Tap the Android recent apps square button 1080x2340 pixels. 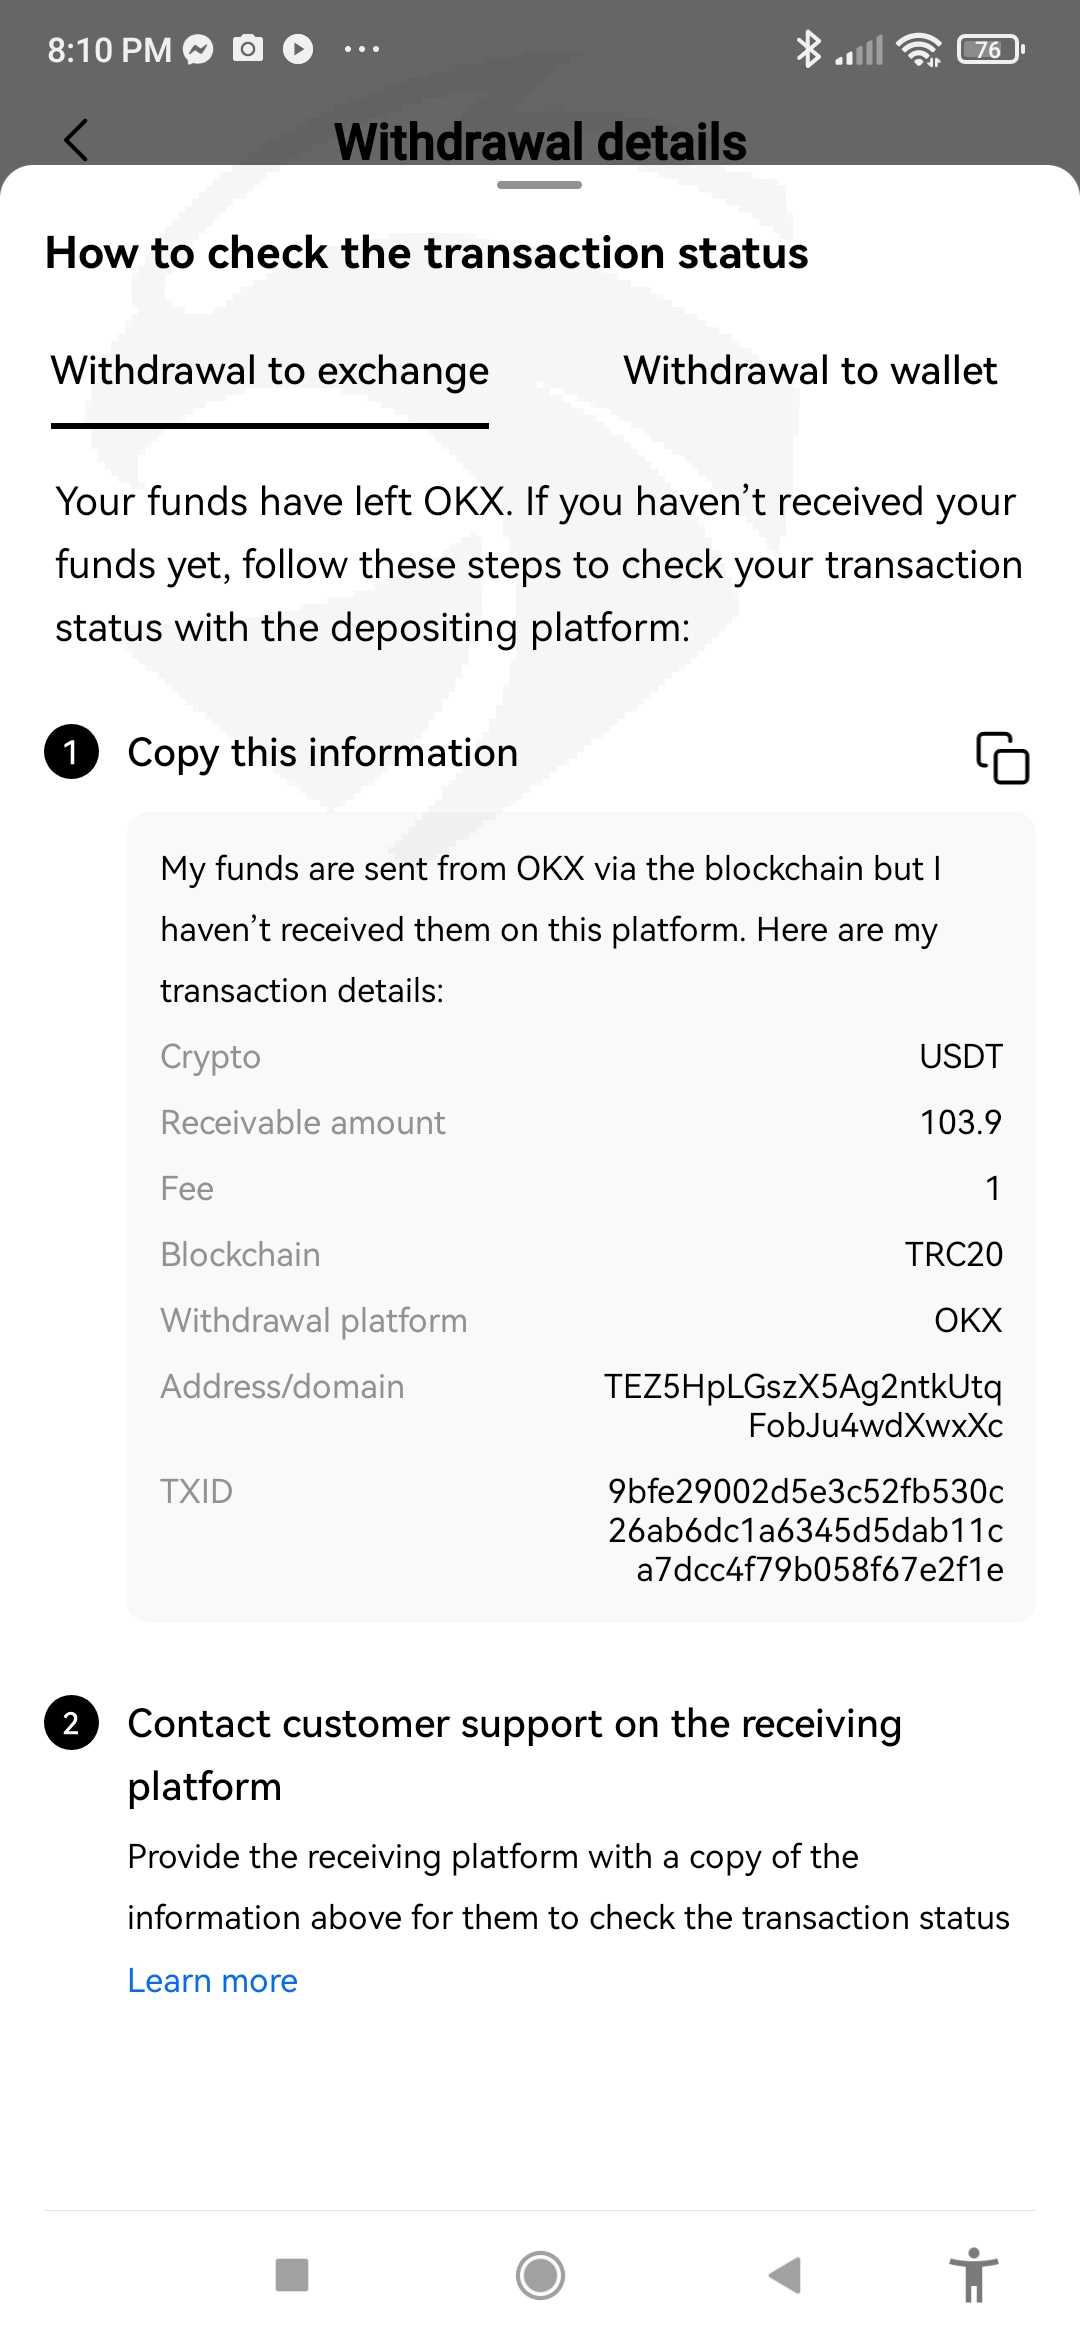[291, 2274]
